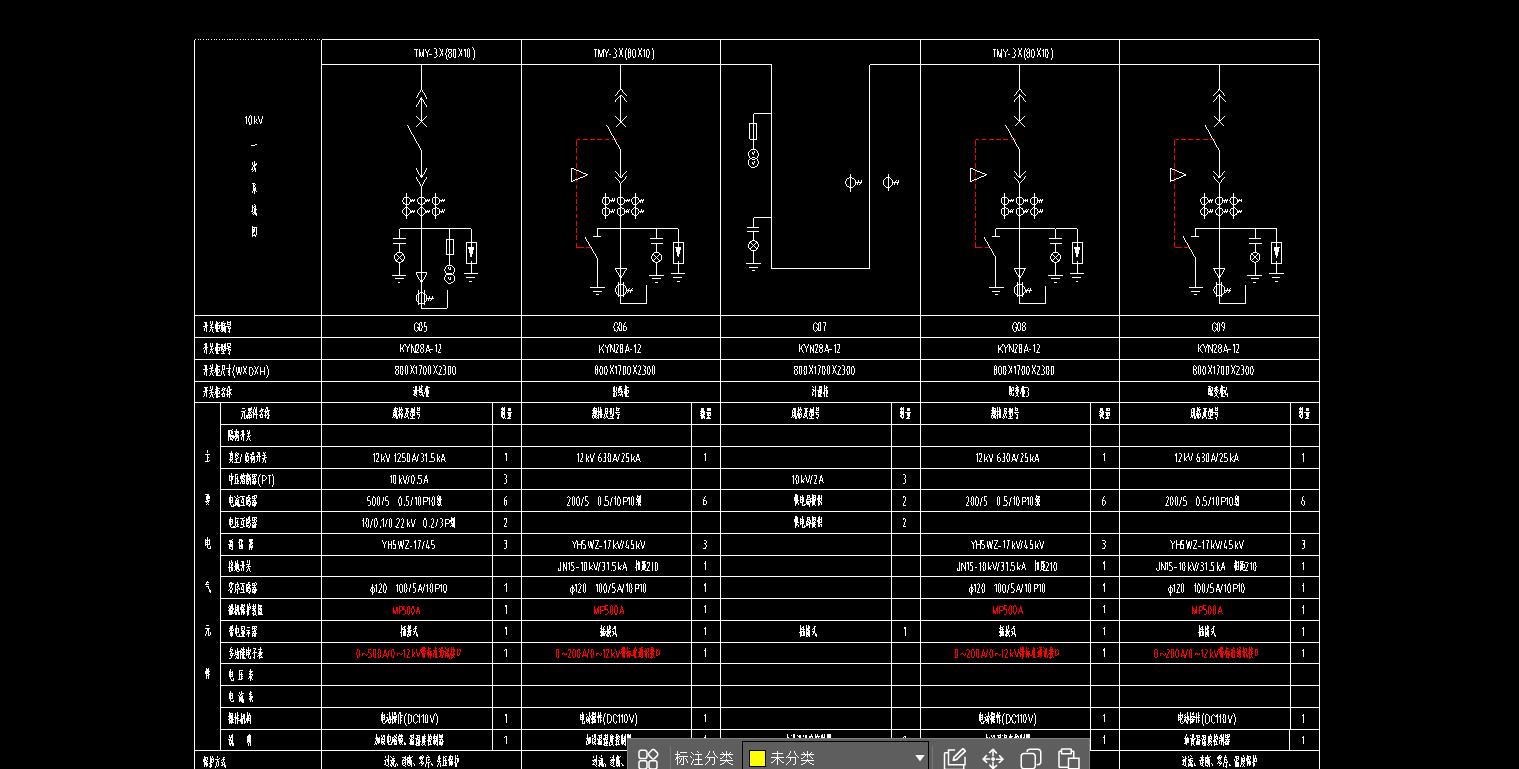
Task: Click red MP500A text in G08 column
Action: 1008,610
